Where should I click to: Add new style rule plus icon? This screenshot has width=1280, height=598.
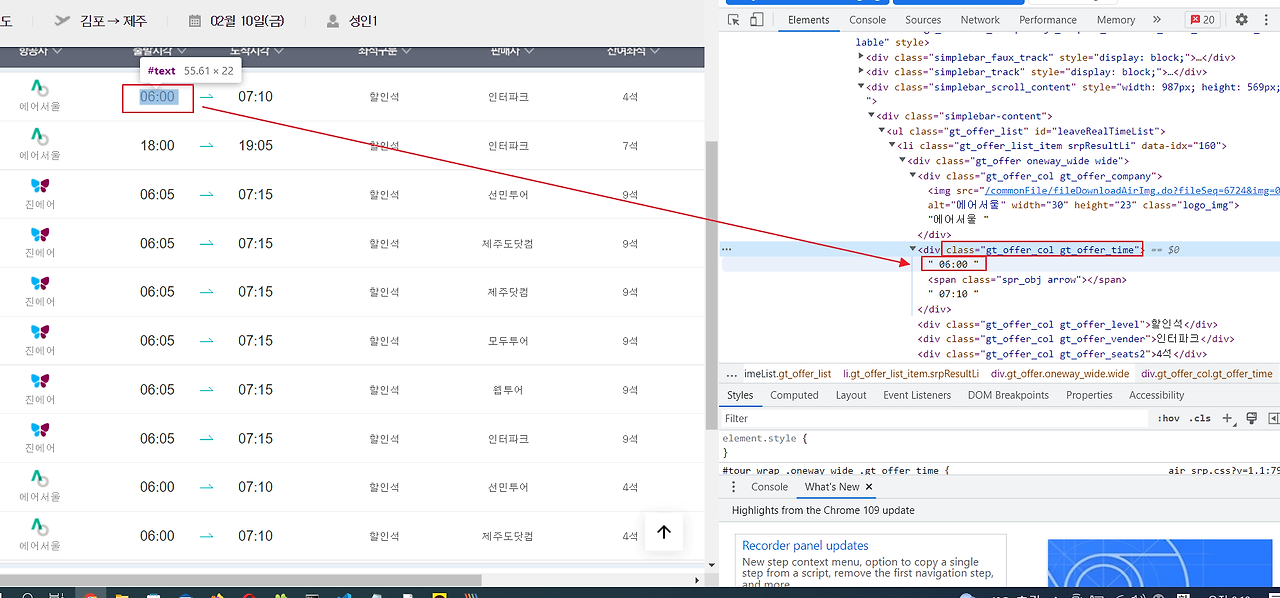1228,418
